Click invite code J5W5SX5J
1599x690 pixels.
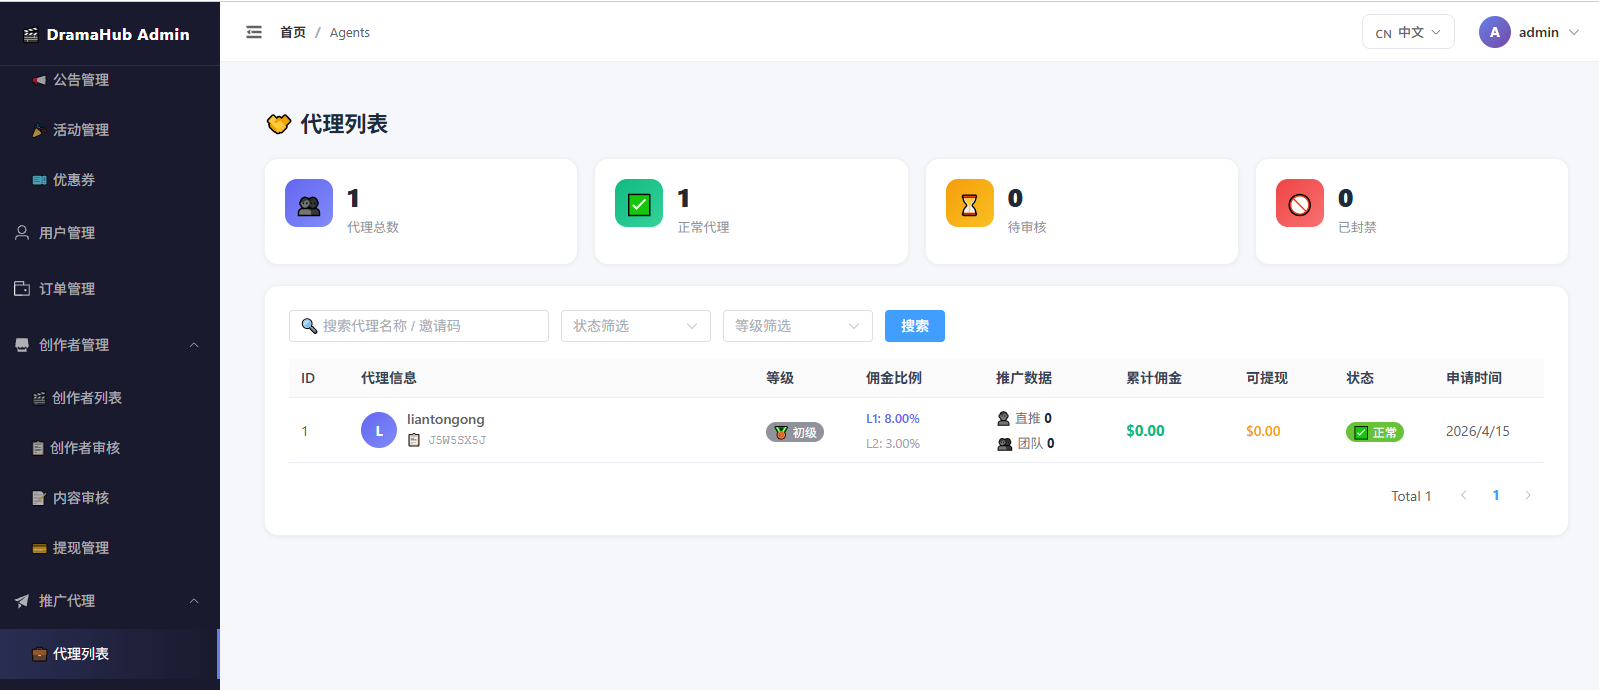pyautogui.click(x=457, y=440)
